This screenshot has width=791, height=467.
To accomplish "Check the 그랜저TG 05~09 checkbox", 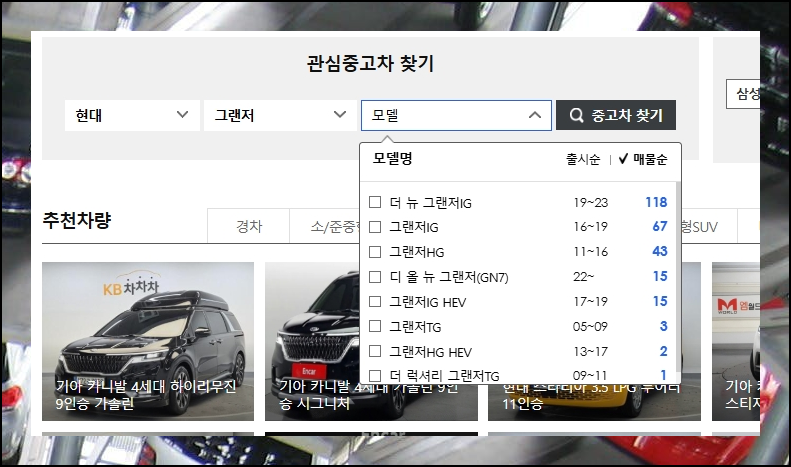I will click(375, 326).
